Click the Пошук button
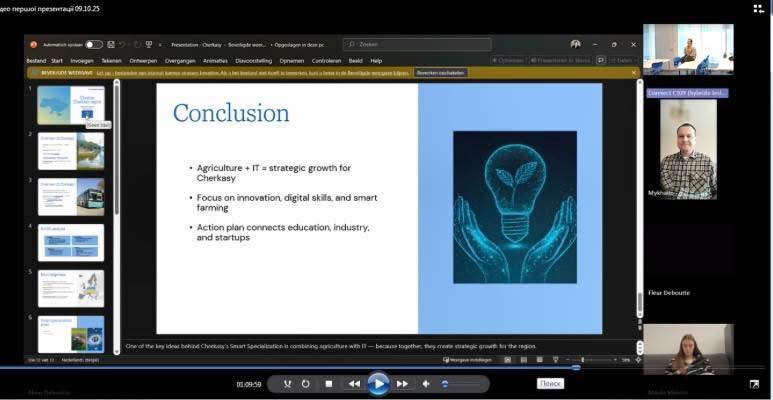 [x=551, y=384]
